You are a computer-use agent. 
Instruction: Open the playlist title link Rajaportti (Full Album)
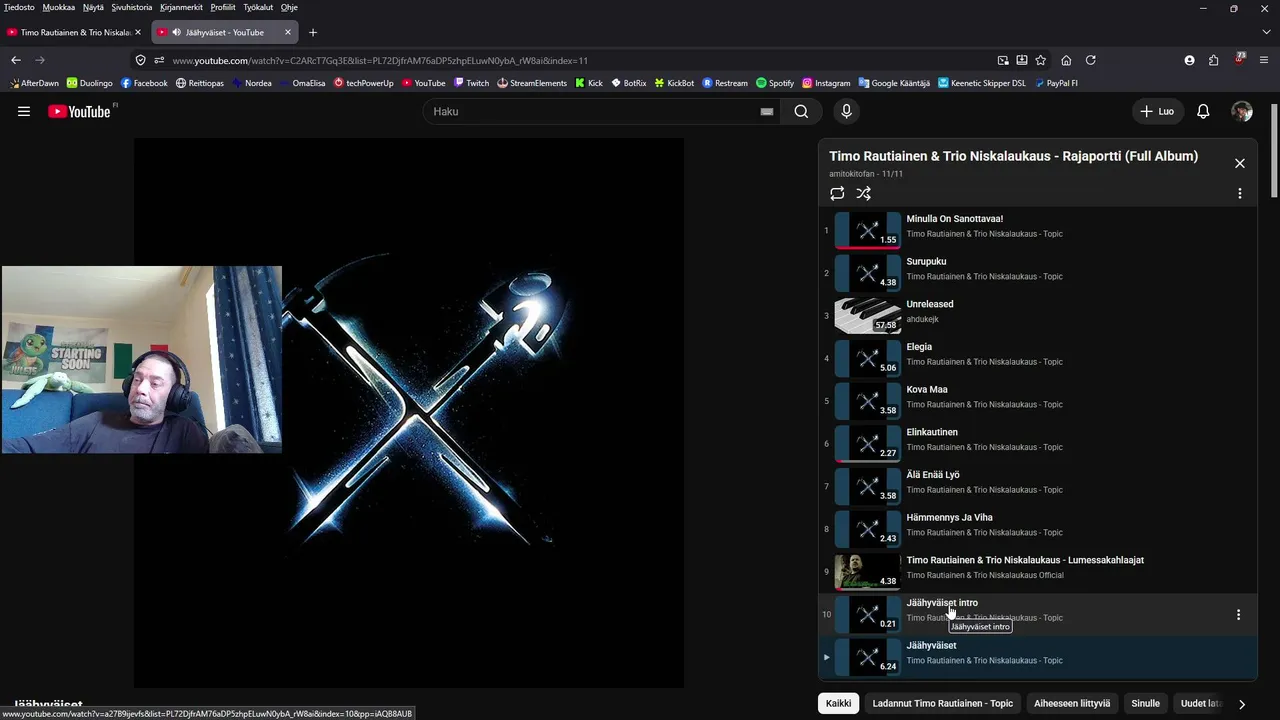pyautogui.click(x=1013, y=156)
